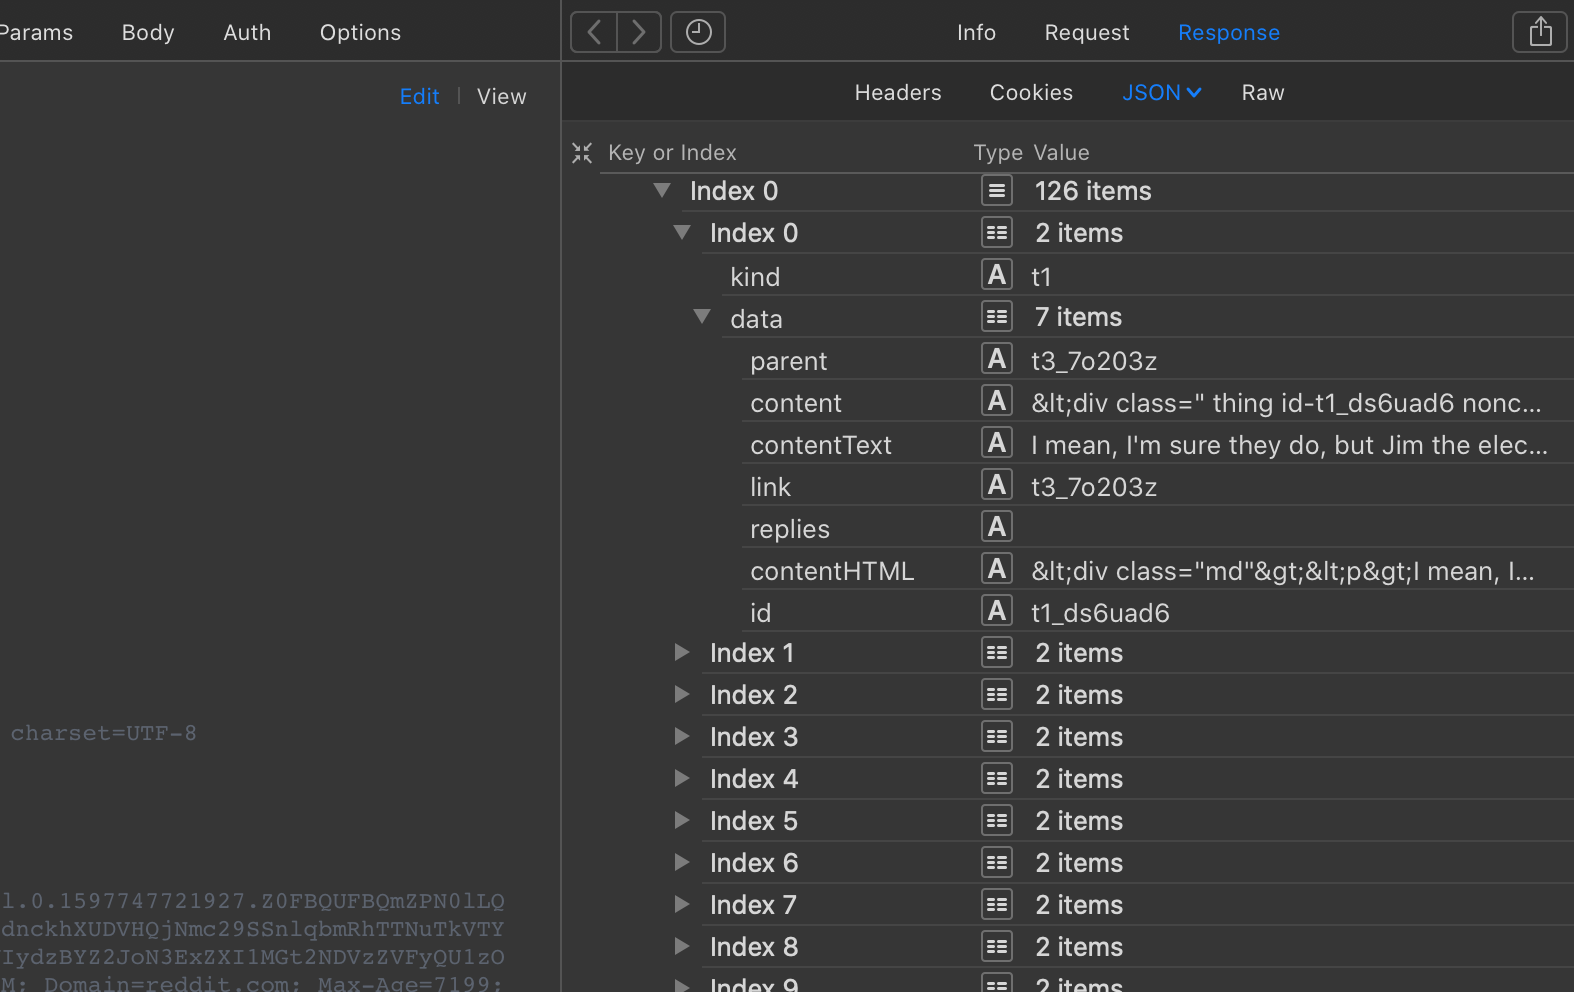Click the back navigation arrow button

[594, 32]
